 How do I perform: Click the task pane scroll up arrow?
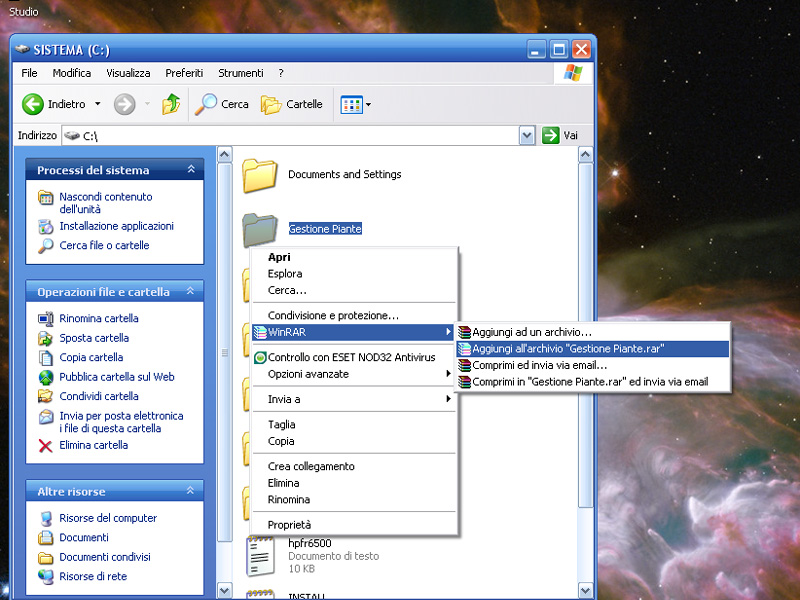(224, 155)
